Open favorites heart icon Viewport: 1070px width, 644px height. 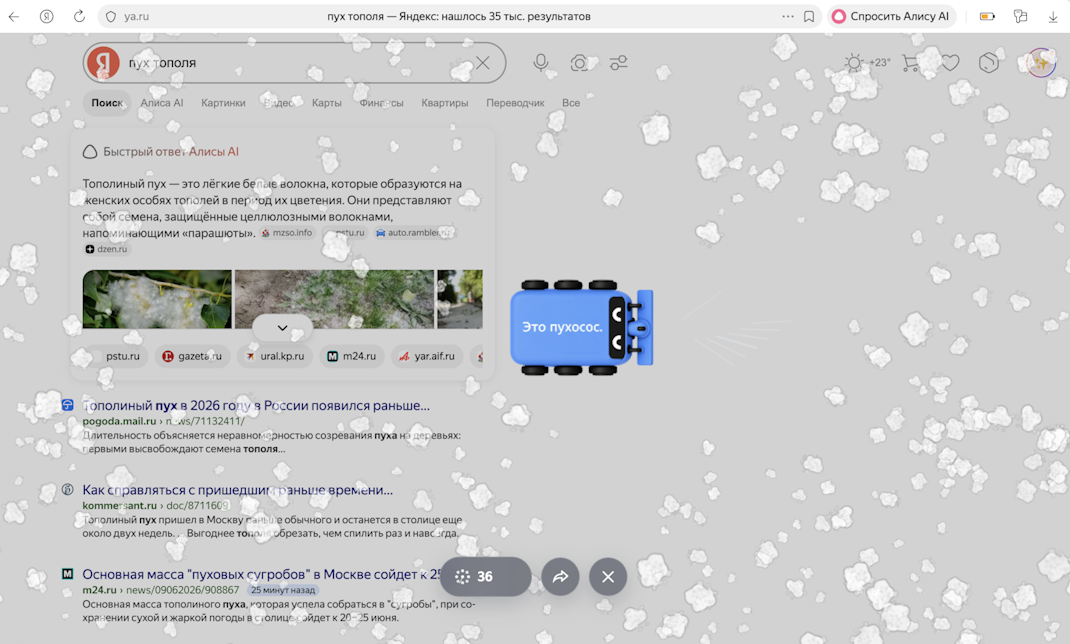point(950,63)
